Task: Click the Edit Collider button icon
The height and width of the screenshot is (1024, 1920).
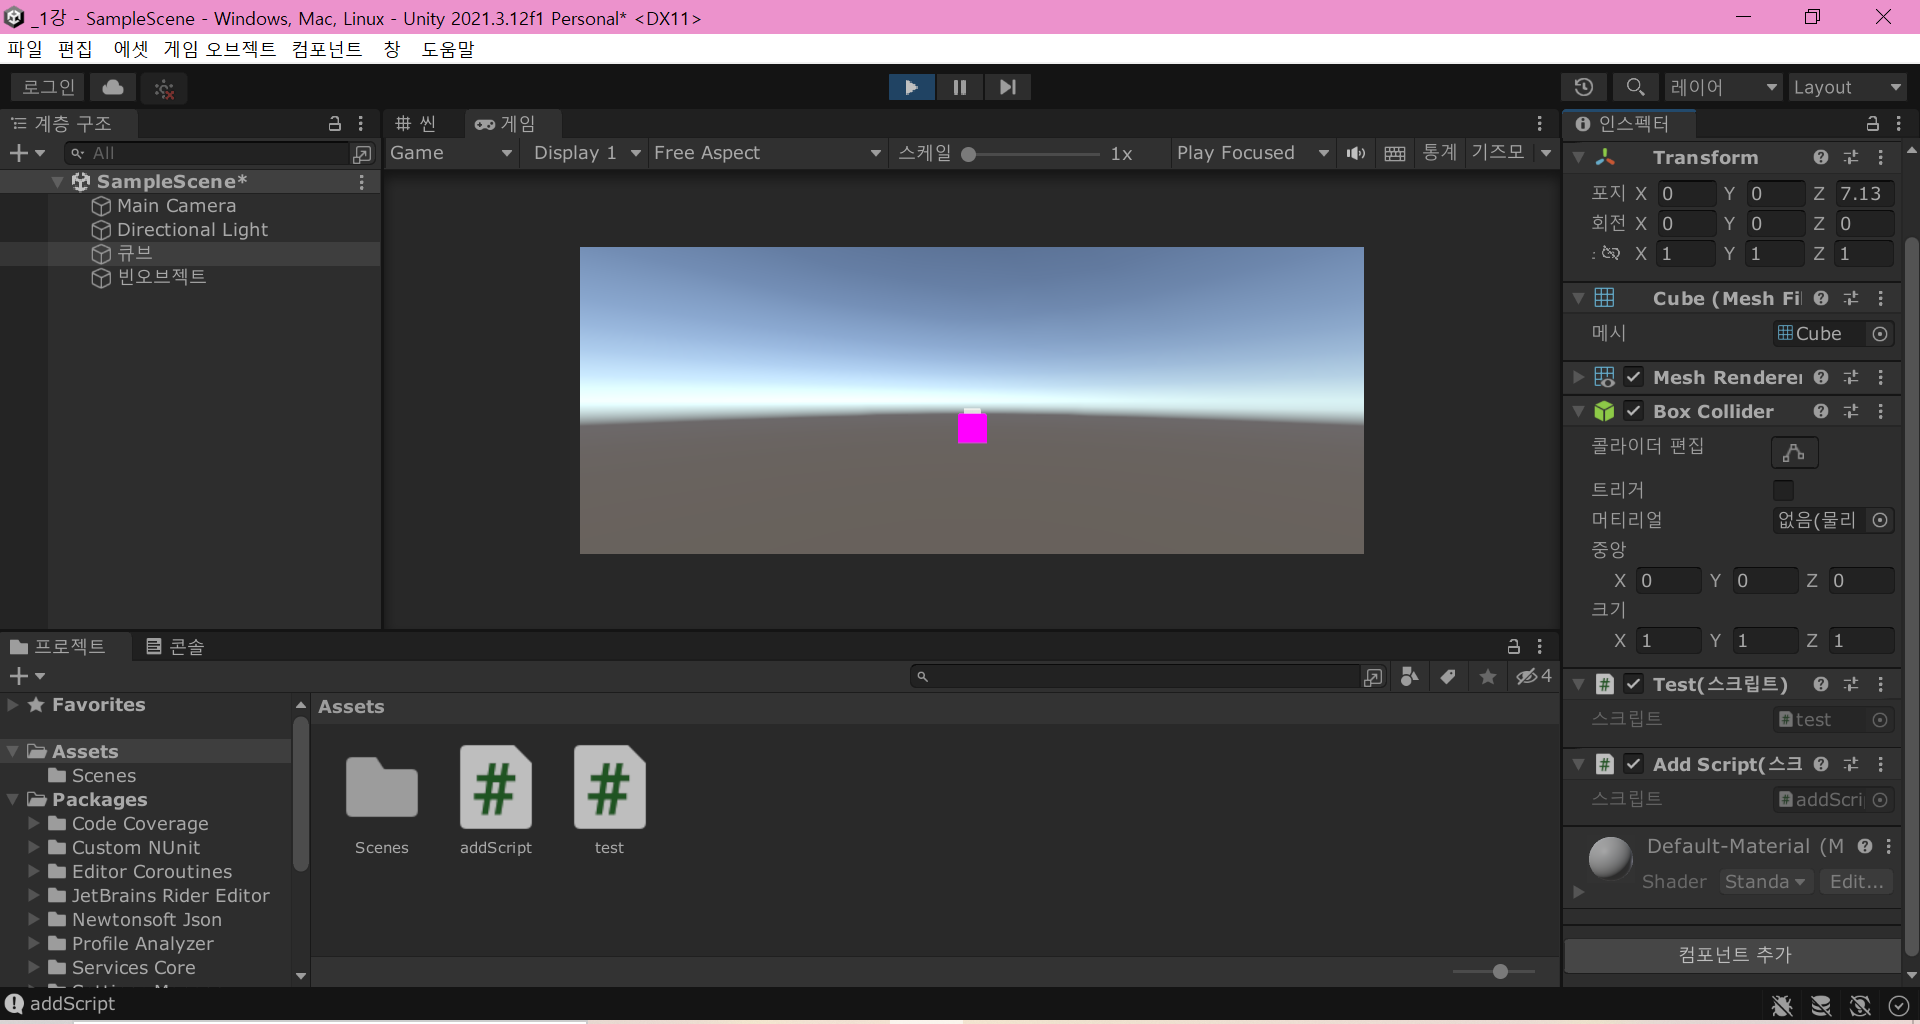Action: coord(1794,452)
